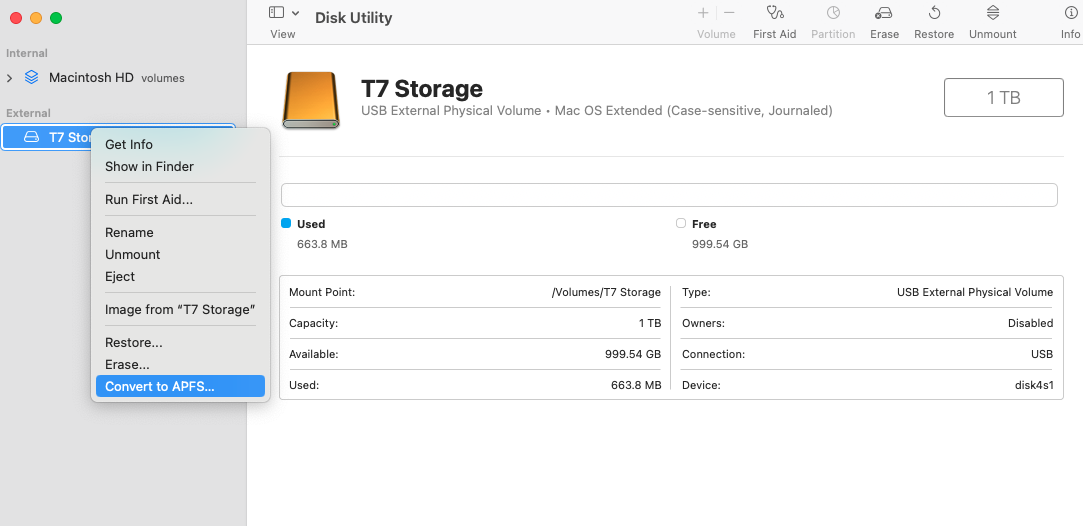This screenshot has width=1083, height=526.
Task: Click the T7 Storage title heading
Action: click(421, 88)
